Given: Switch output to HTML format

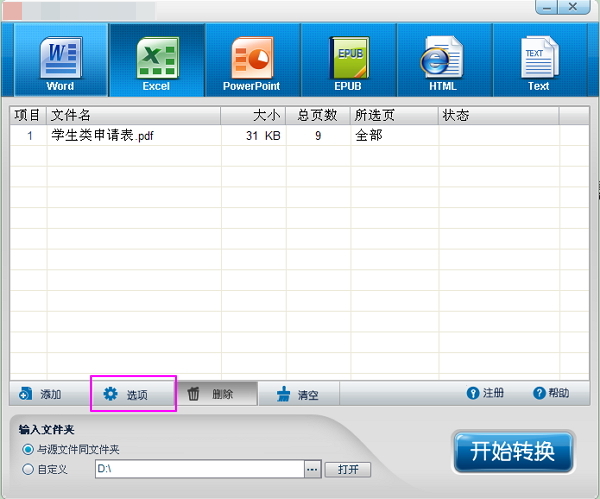Looking at the screenshot, I should 444,60.
